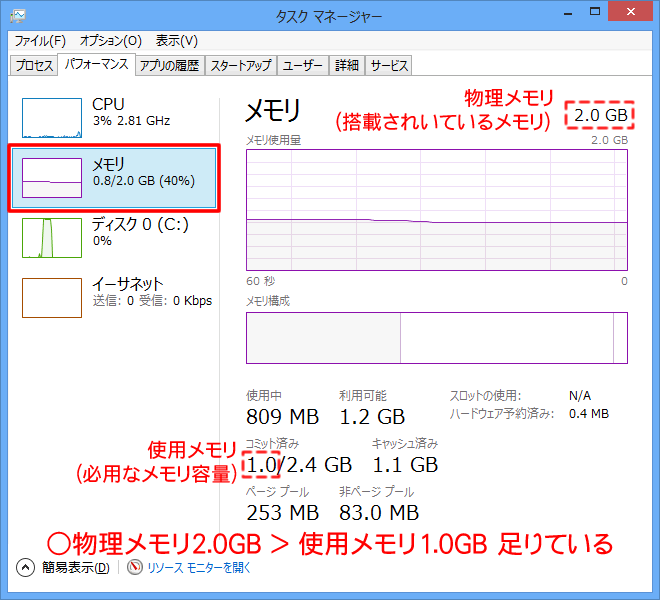Click the メモリ使用量 usage graph
This screenshot has height=600, width=660.
point(437,210)
